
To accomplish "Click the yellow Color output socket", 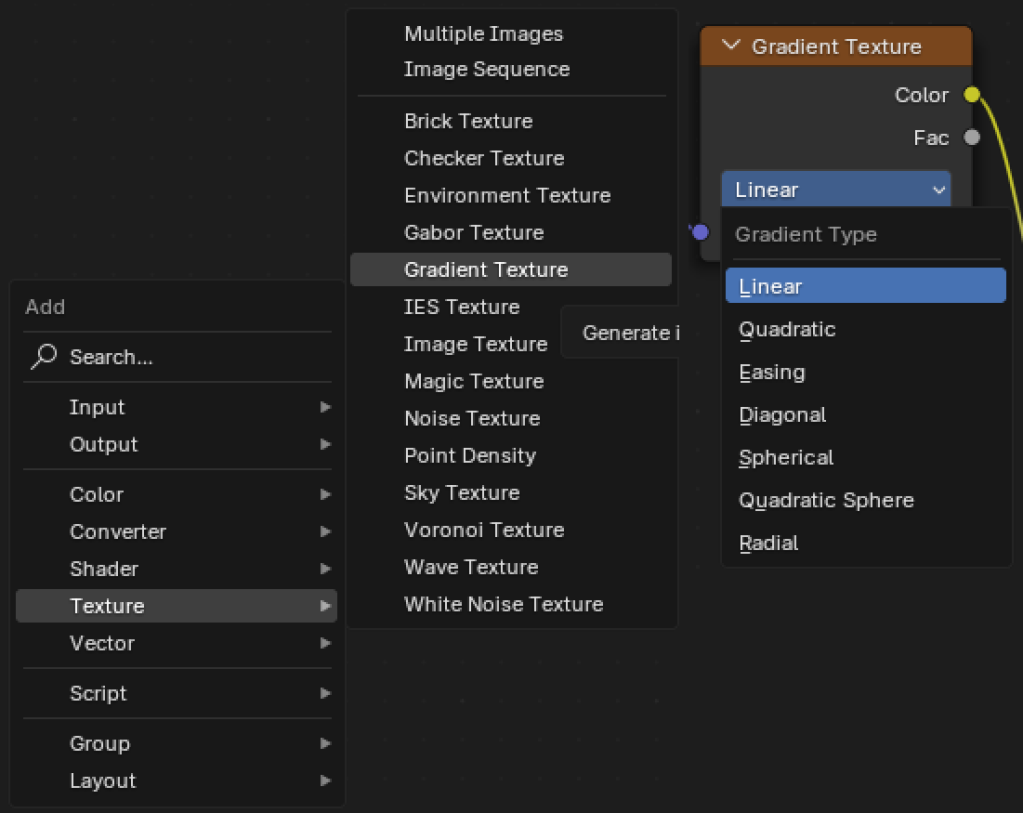I will pos(971,95).
